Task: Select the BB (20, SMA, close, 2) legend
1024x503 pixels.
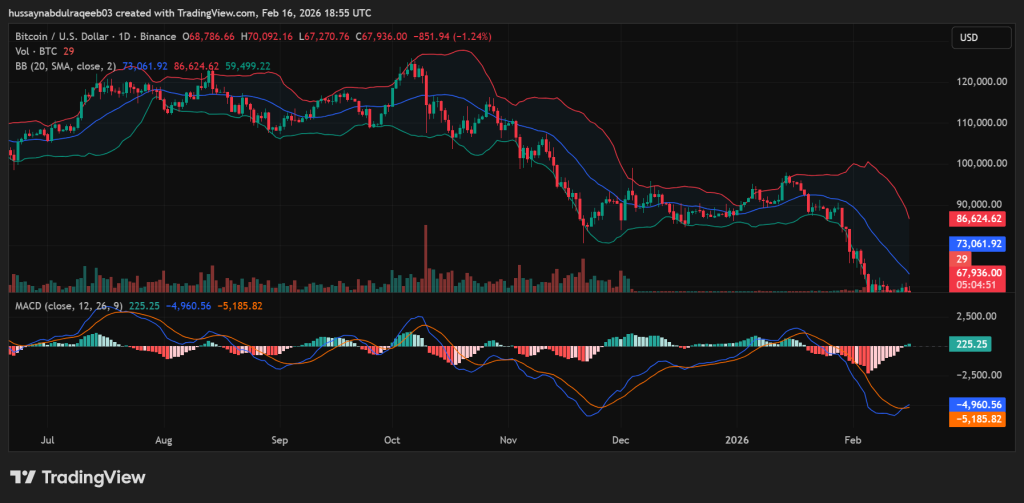Action: tap(67, 65)
